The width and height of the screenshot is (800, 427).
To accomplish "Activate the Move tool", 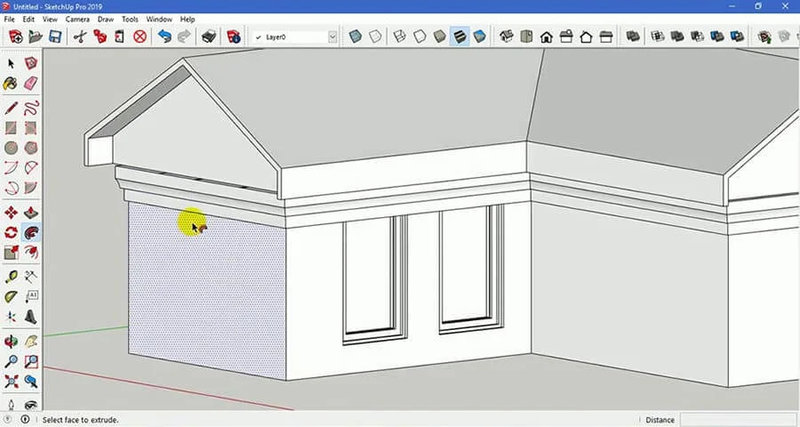I will [11, 212].
